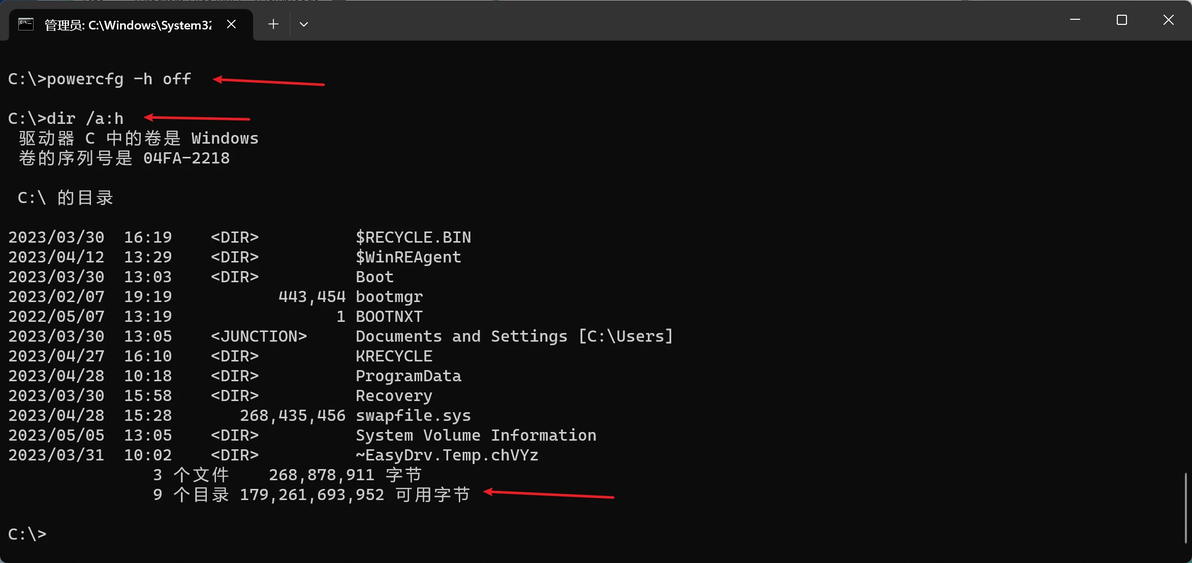Click the BOOTNXT file entry
The image size is (1192, 563).
pyautogui.click(x=389, y=317)
